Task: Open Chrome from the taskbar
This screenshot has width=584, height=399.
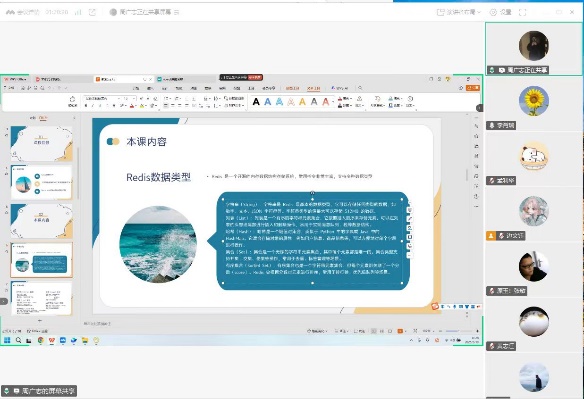Action: pyautogui.click(x=40, y=340)
